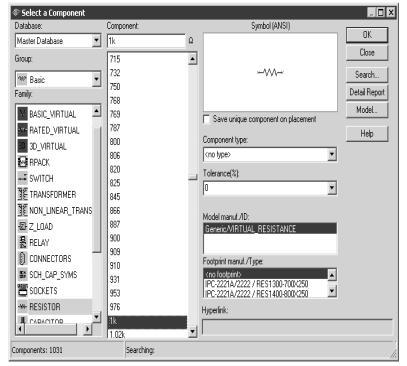
Task: Select the SCH_CAP_SYMS family icon
Action: [x=22, y=274]
